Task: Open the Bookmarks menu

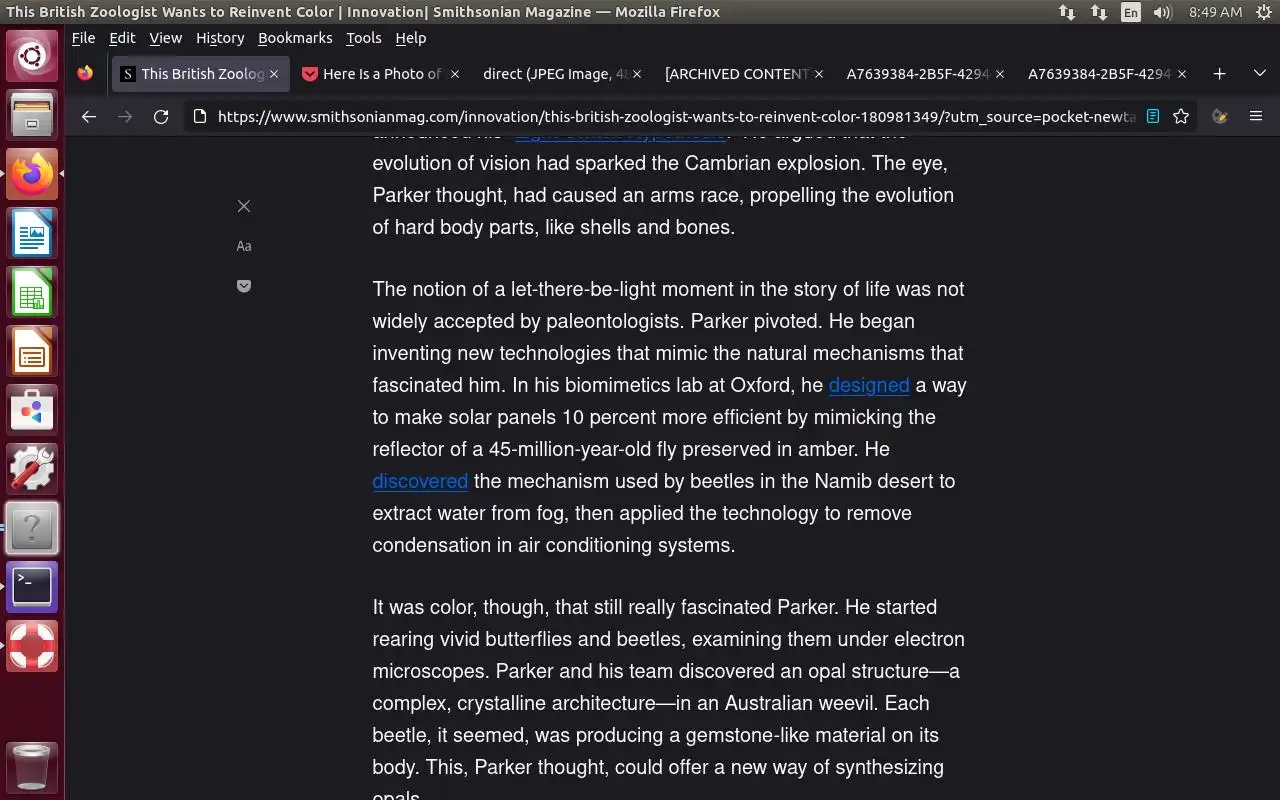Action: [x=295, y=38]
